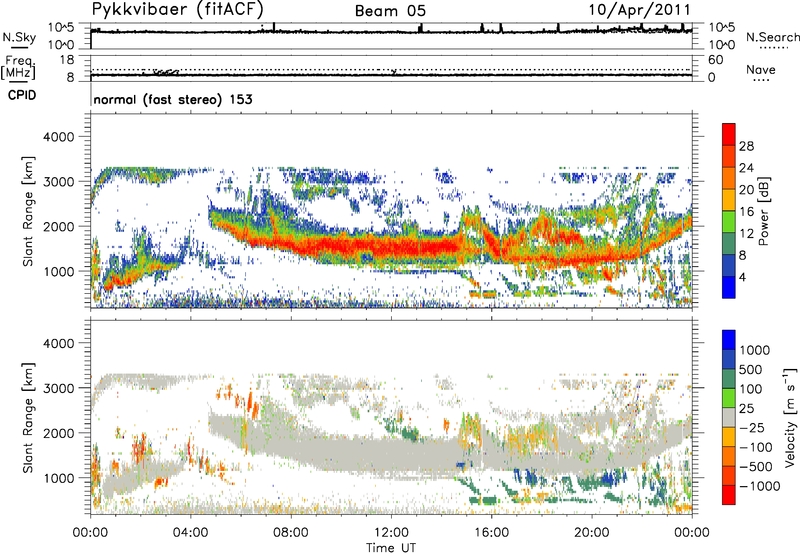The height and width of the screenshot is (554, 800).
Task: Click the 18 tick on frequency axis
Action: point(67,59)
